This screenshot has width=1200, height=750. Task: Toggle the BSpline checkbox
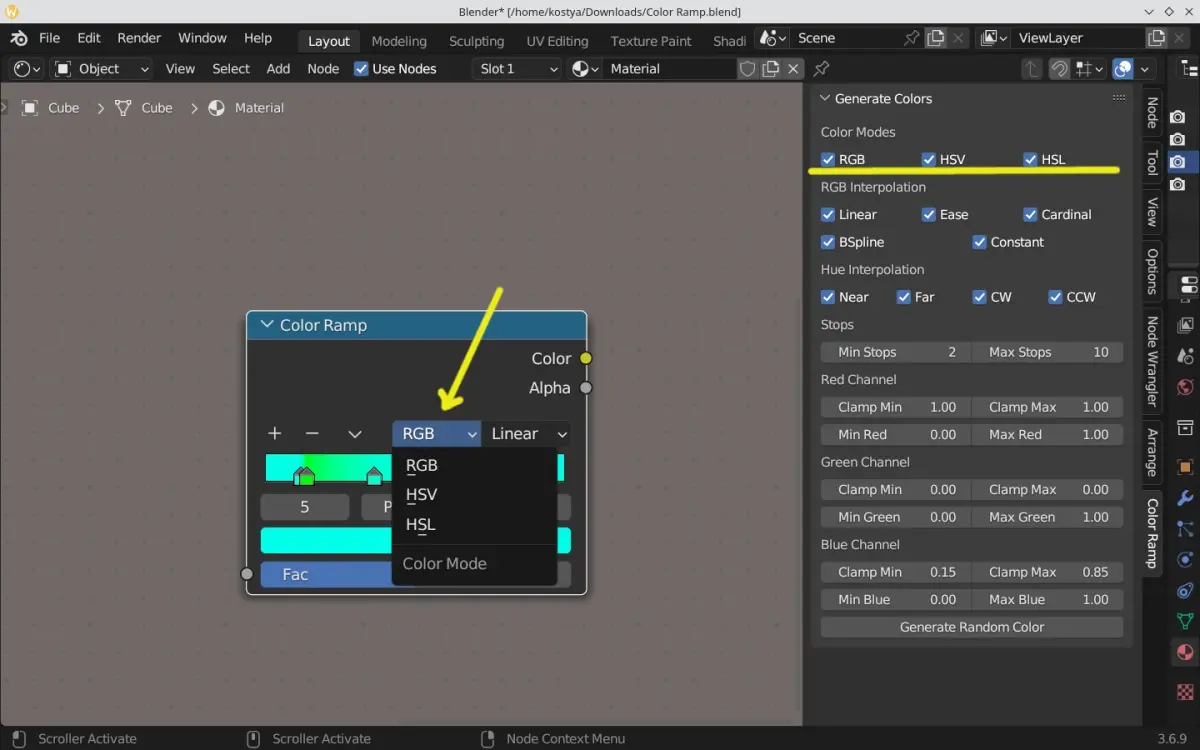click(828, 242)
